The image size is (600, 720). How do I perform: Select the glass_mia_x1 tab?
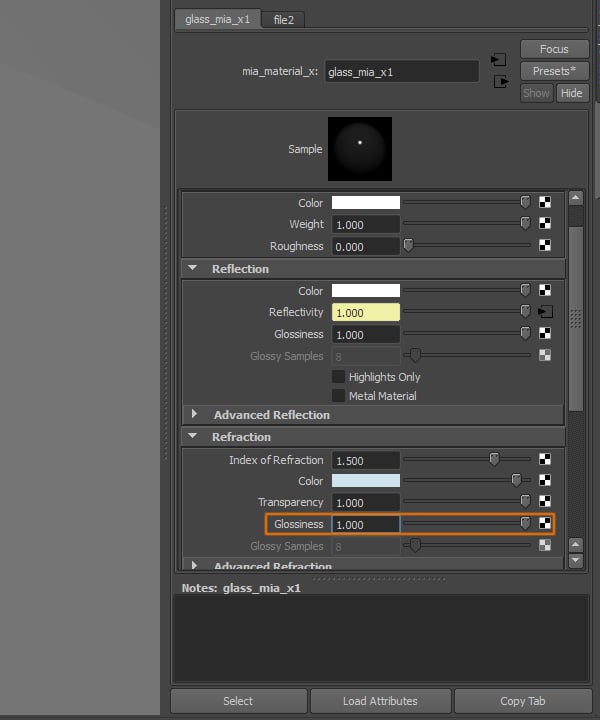[217, 19]
